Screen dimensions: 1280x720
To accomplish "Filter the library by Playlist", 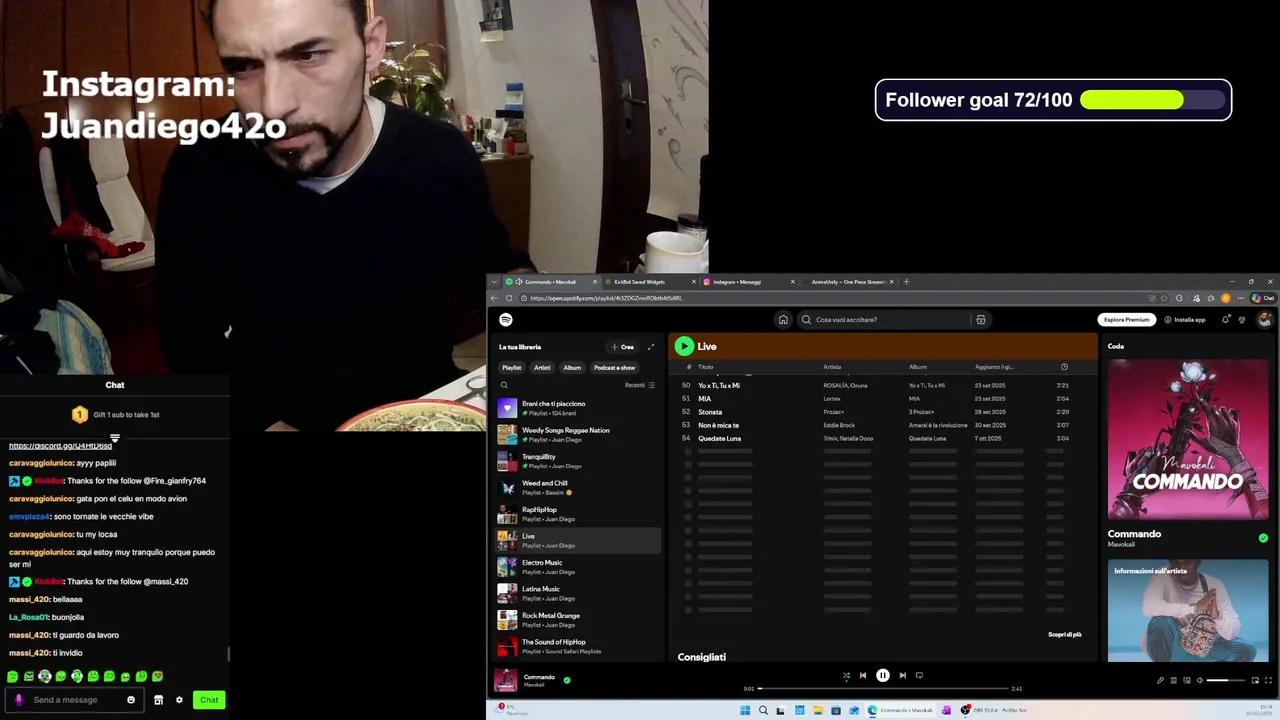I will (x=511, y=367).
